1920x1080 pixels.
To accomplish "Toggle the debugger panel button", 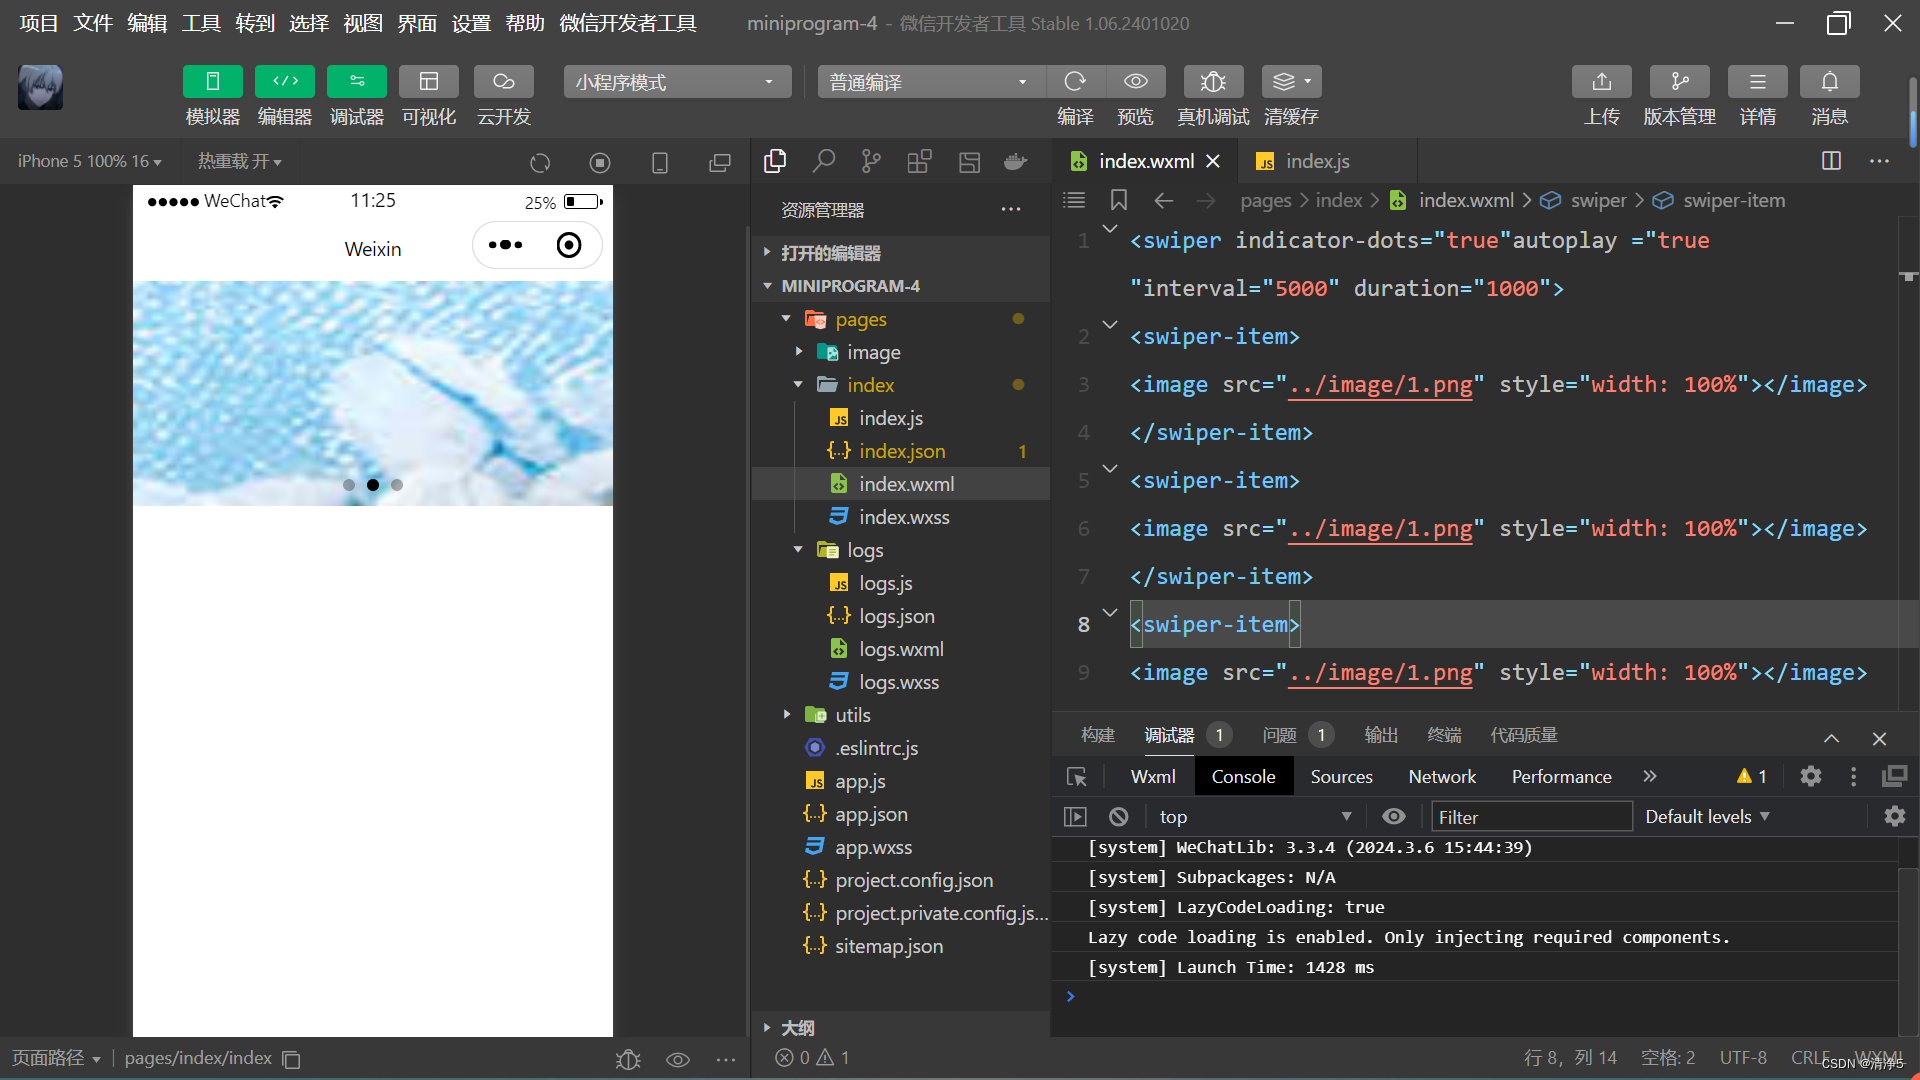I will point(356,82).
